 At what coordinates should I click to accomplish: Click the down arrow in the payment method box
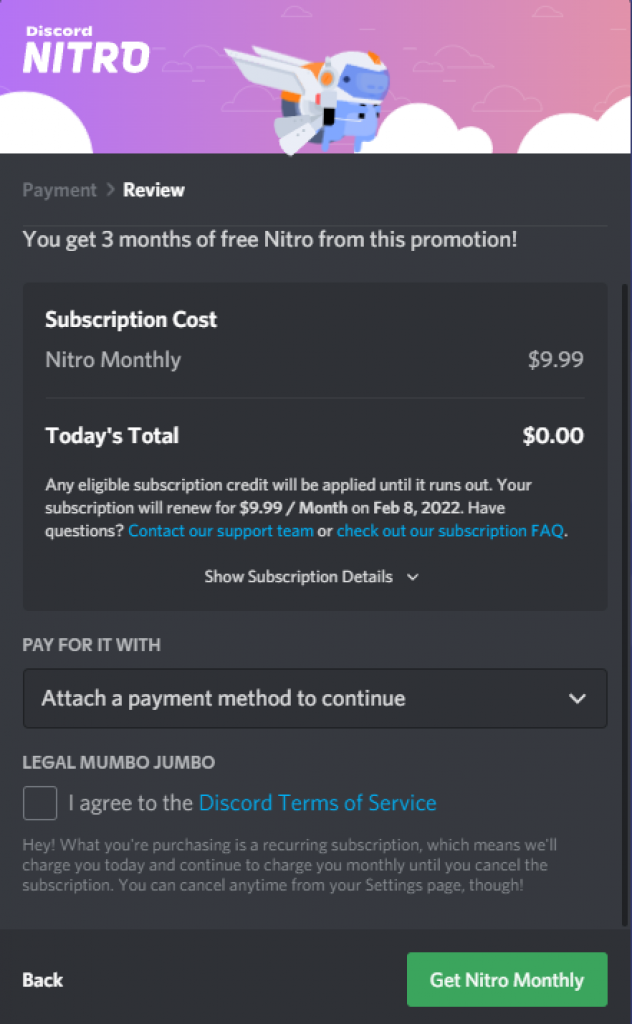pos(577,698)
